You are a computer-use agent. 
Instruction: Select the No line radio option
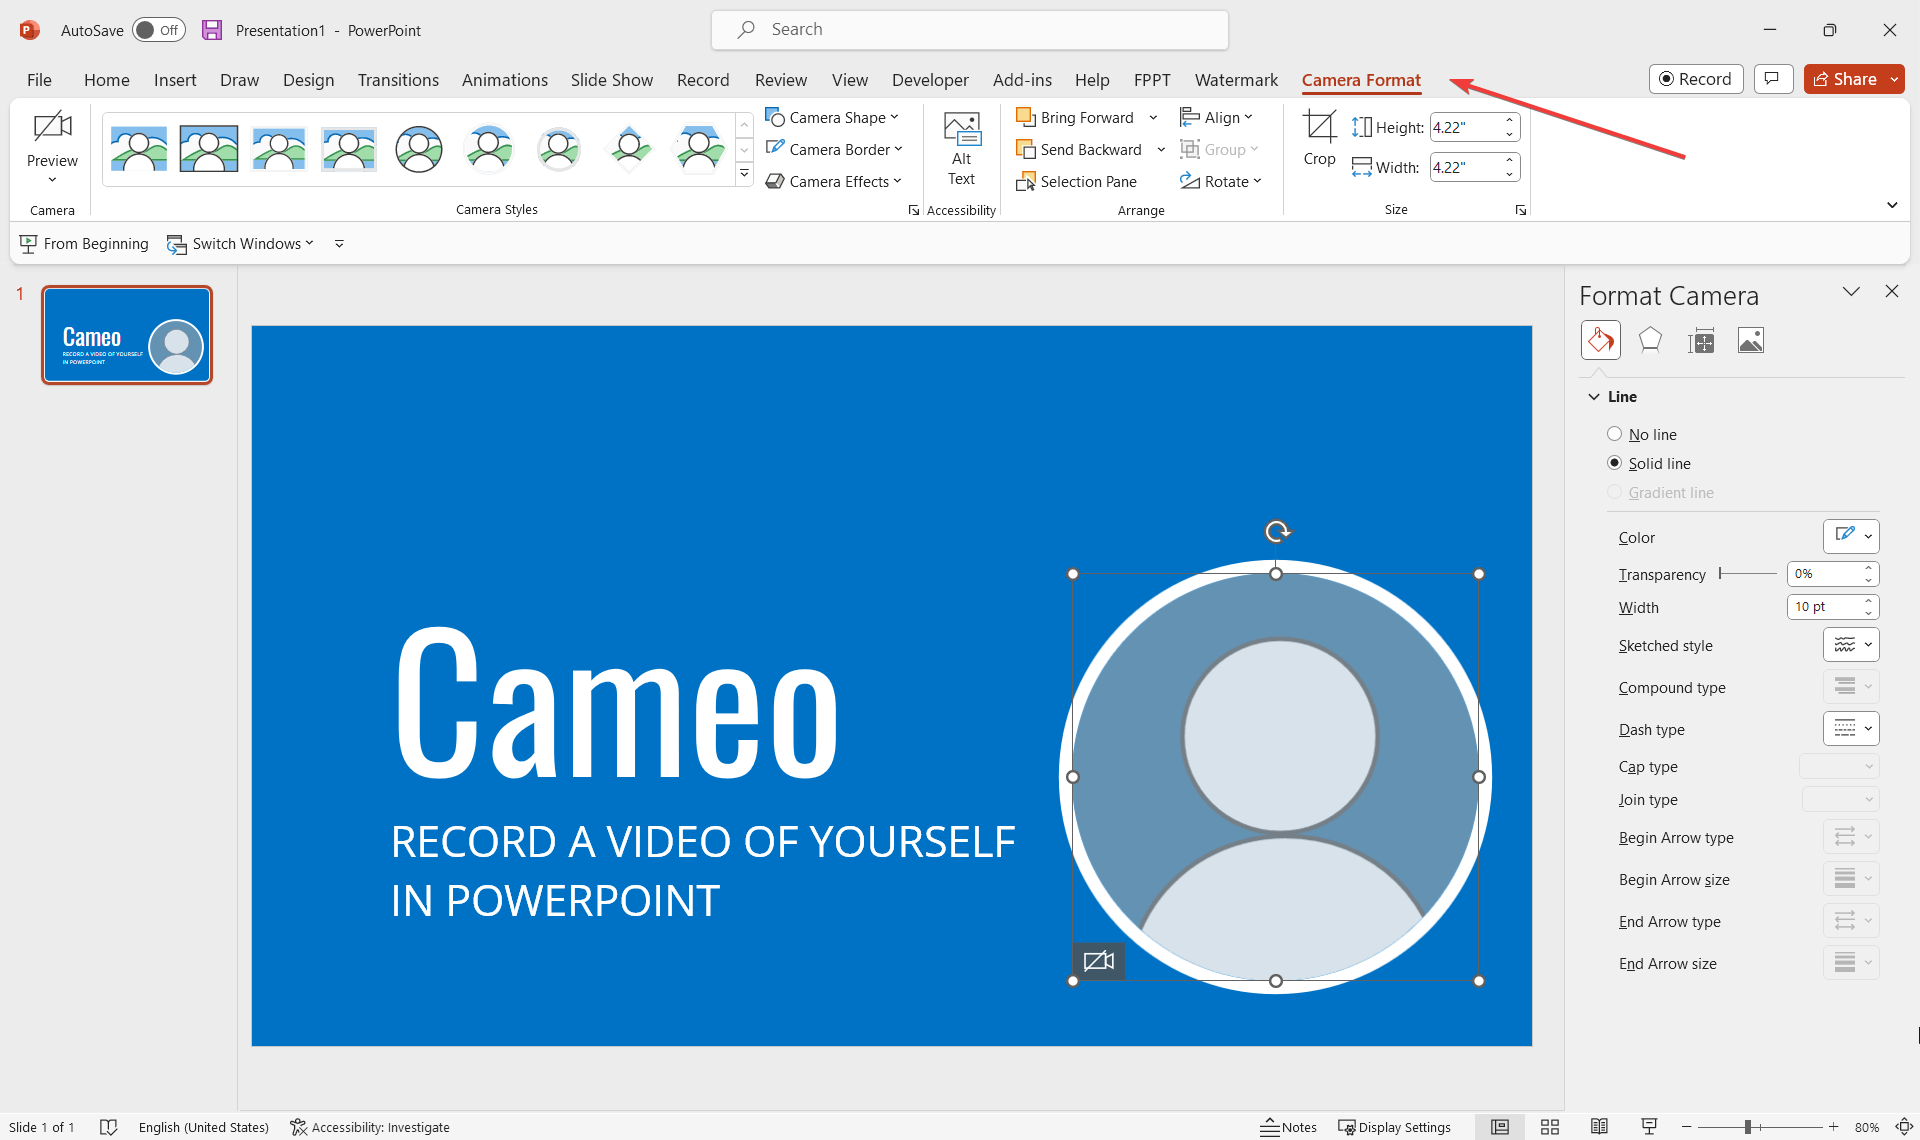click(1614, 434)
